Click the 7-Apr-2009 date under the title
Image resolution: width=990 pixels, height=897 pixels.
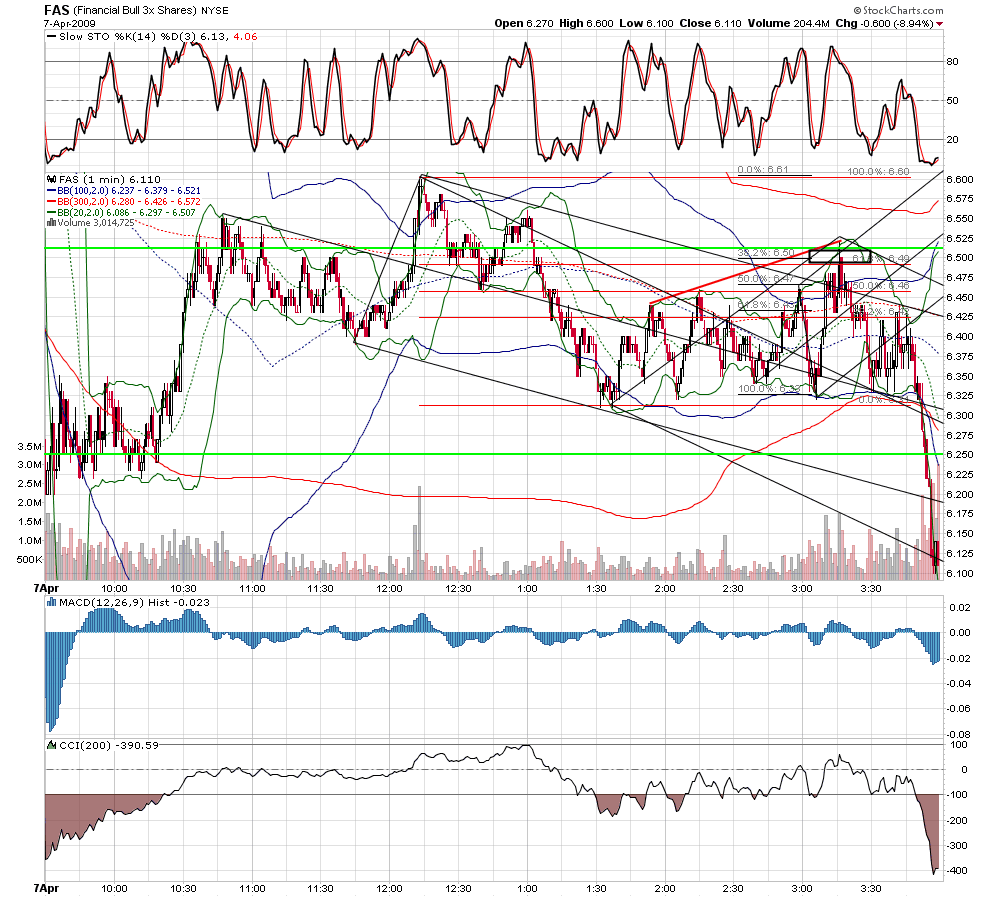coord(69,23)
